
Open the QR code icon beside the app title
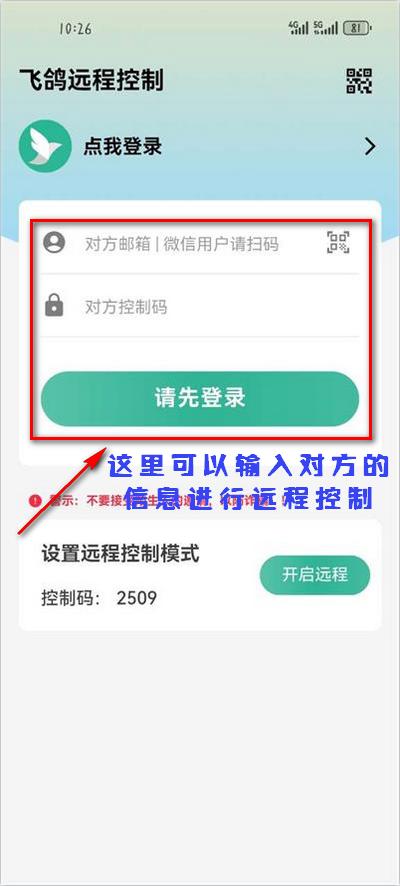(359, 81)
